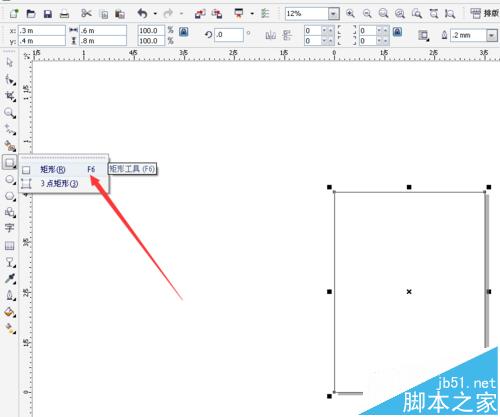500x417 pixels.
Task: Open the outline width .2 mm dropdown
Action: [x=491, y=35]
